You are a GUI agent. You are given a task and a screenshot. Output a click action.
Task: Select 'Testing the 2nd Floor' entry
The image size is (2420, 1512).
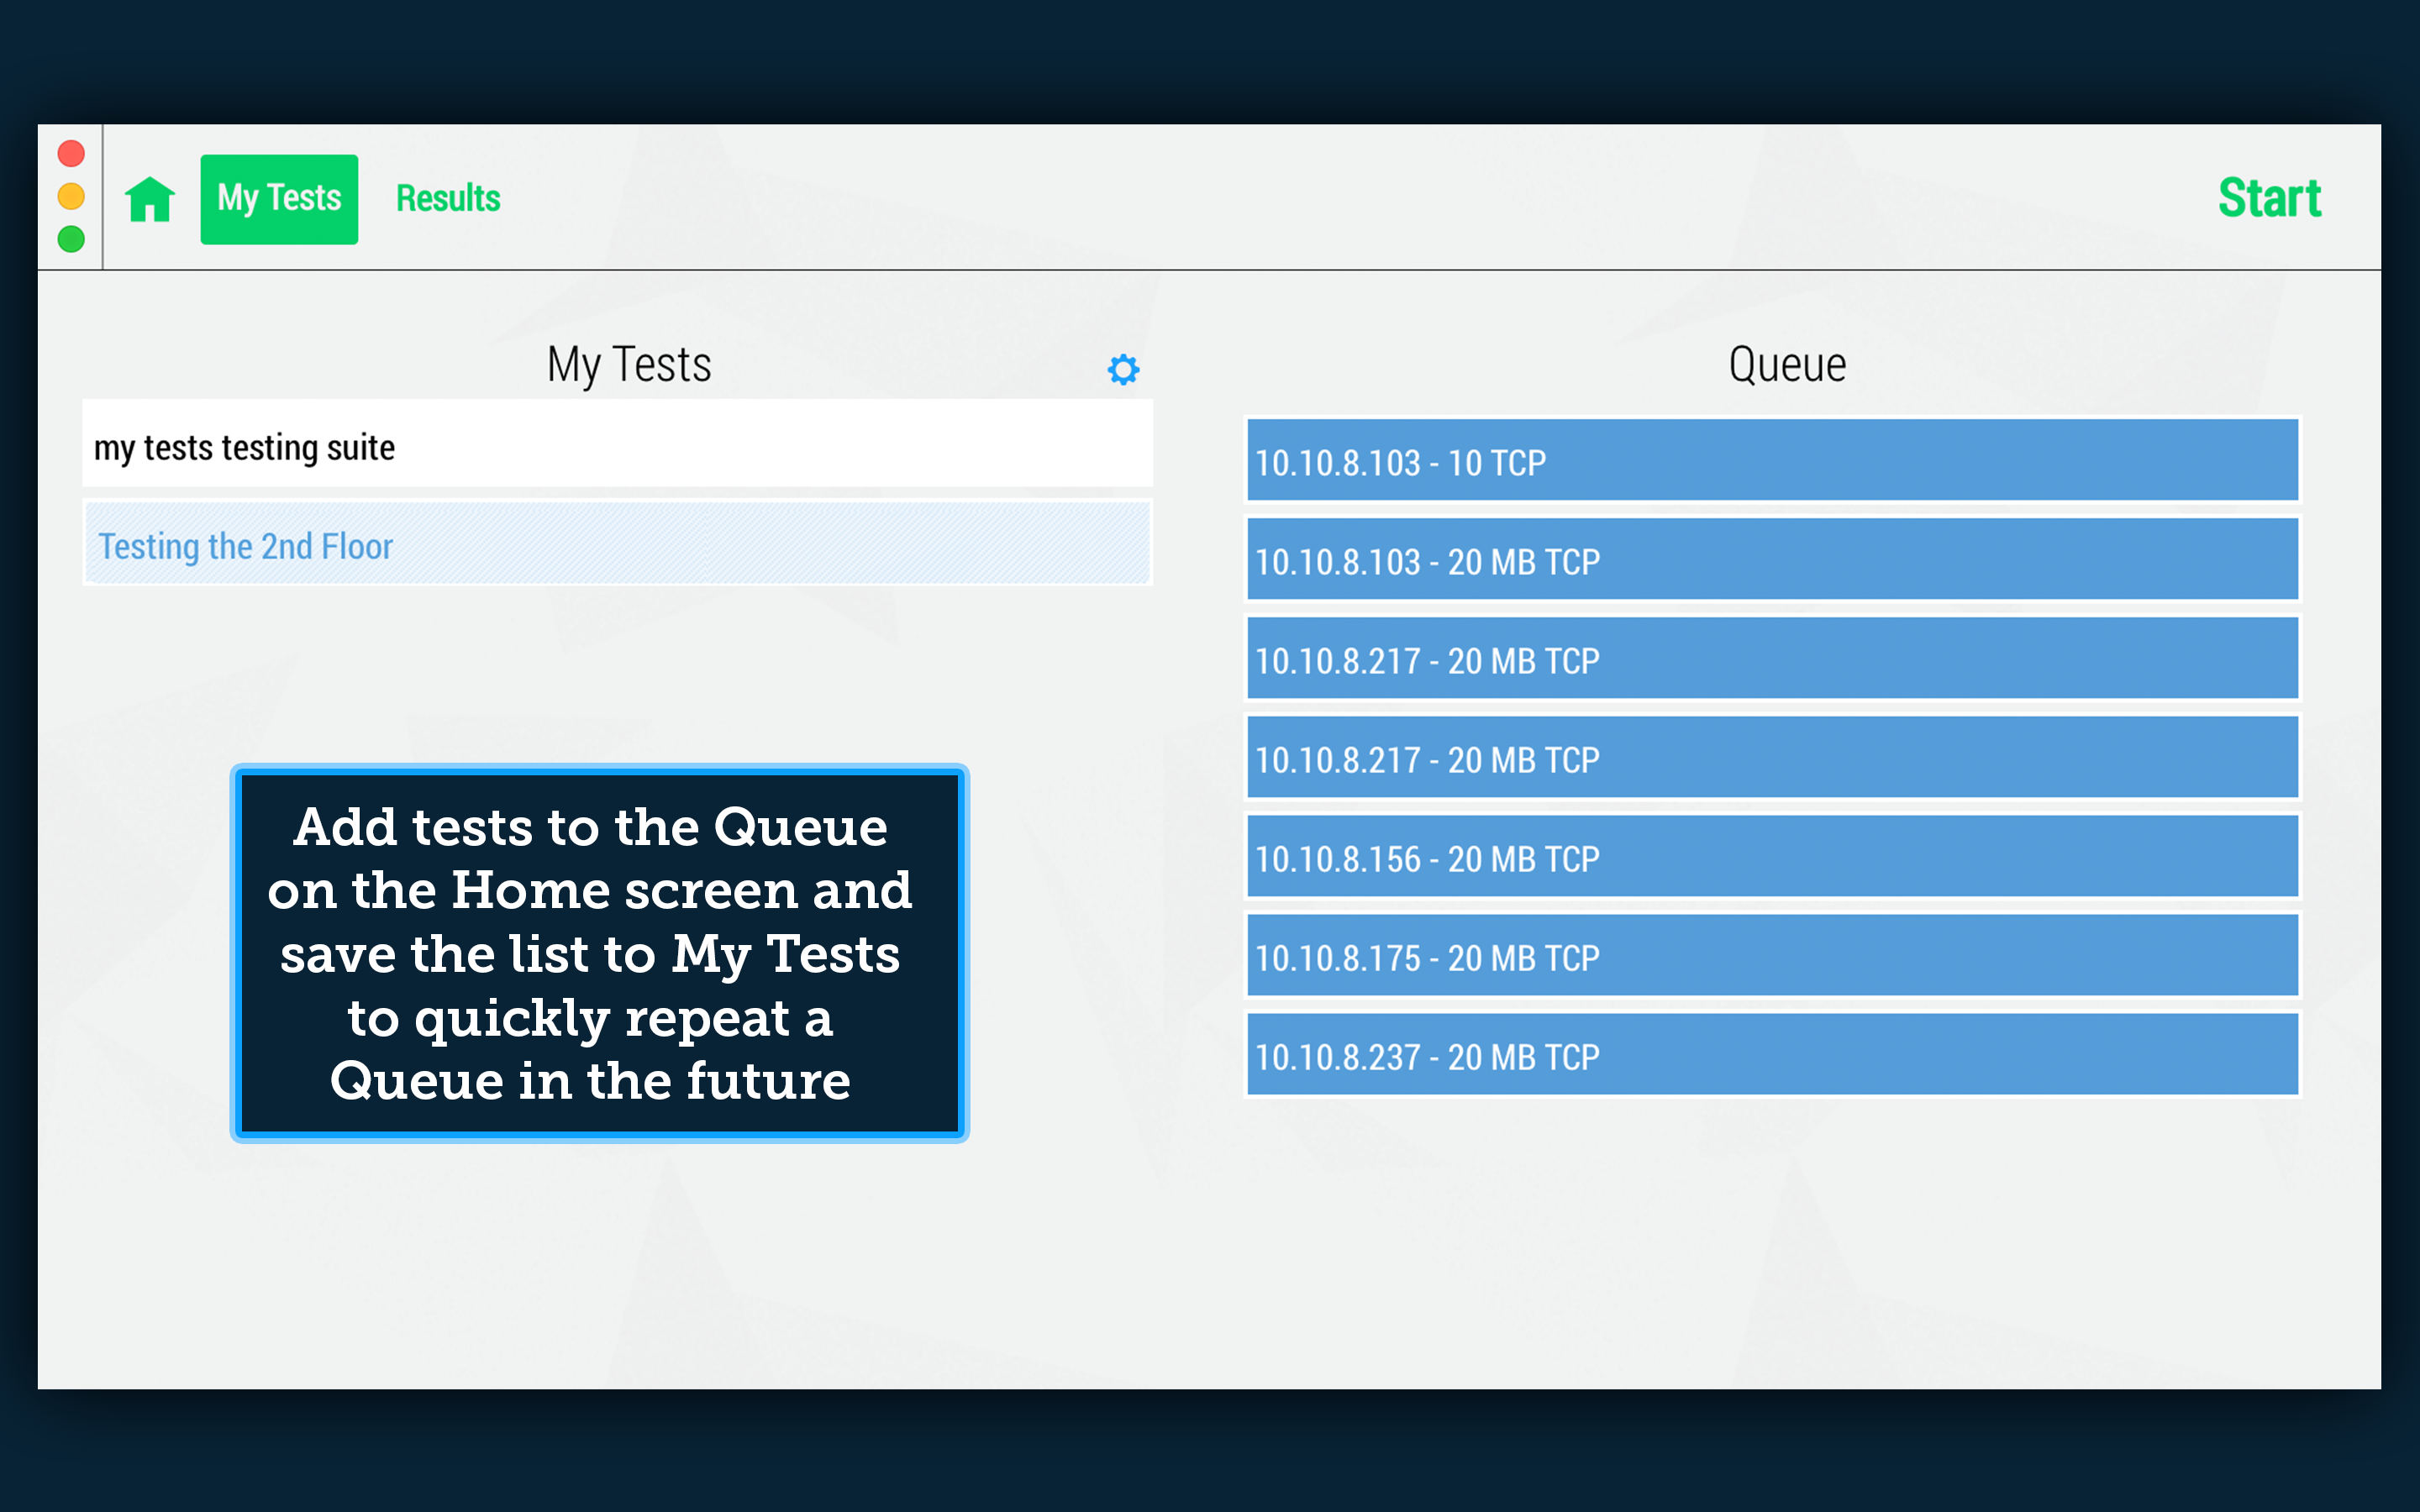click(x=618, y=543)
